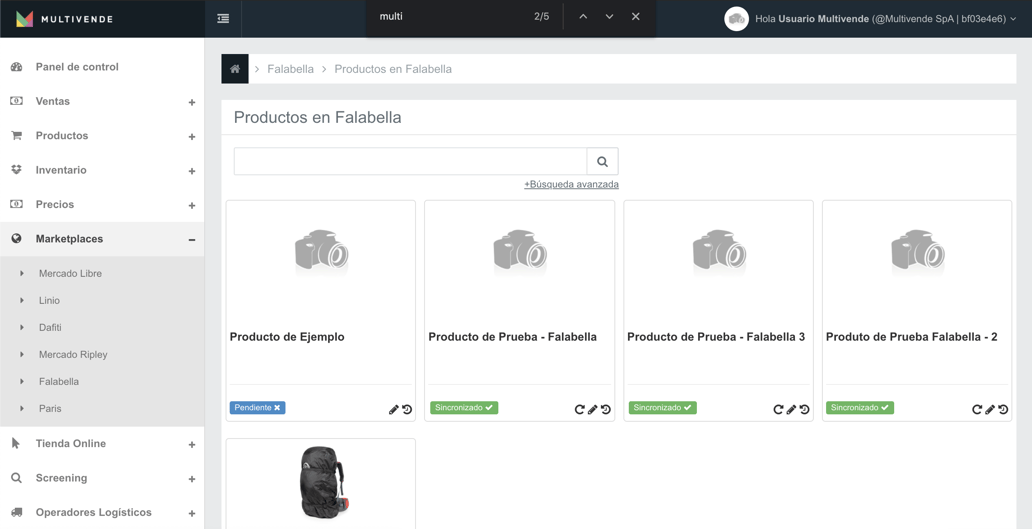View history of 'Producto de Prueba - Falabella'
The height and width of the screenshot is (529, 1032).
click(606, 409)
